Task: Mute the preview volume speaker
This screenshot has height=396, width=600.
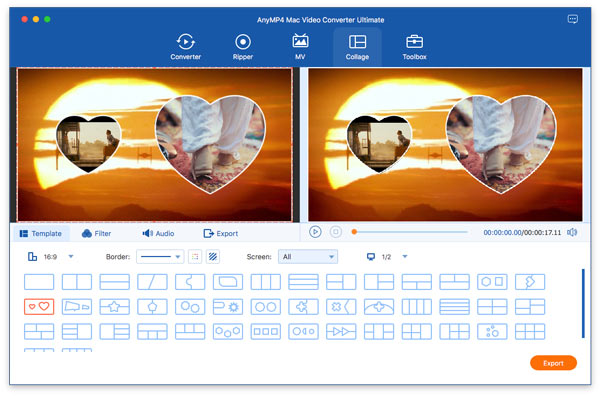Action: coord(572,232)
